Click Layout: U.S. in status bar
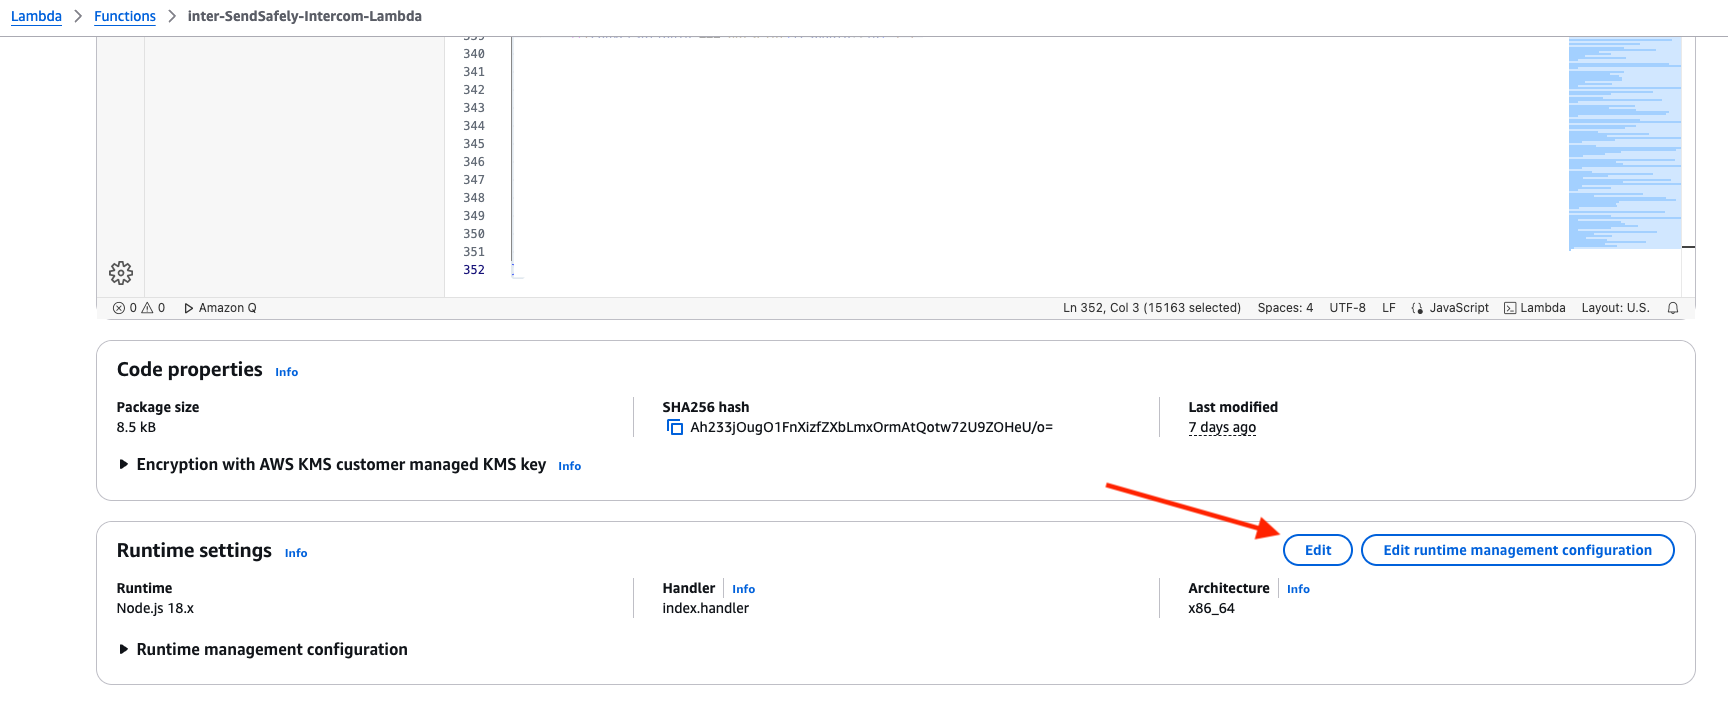 click(1615, 308)
